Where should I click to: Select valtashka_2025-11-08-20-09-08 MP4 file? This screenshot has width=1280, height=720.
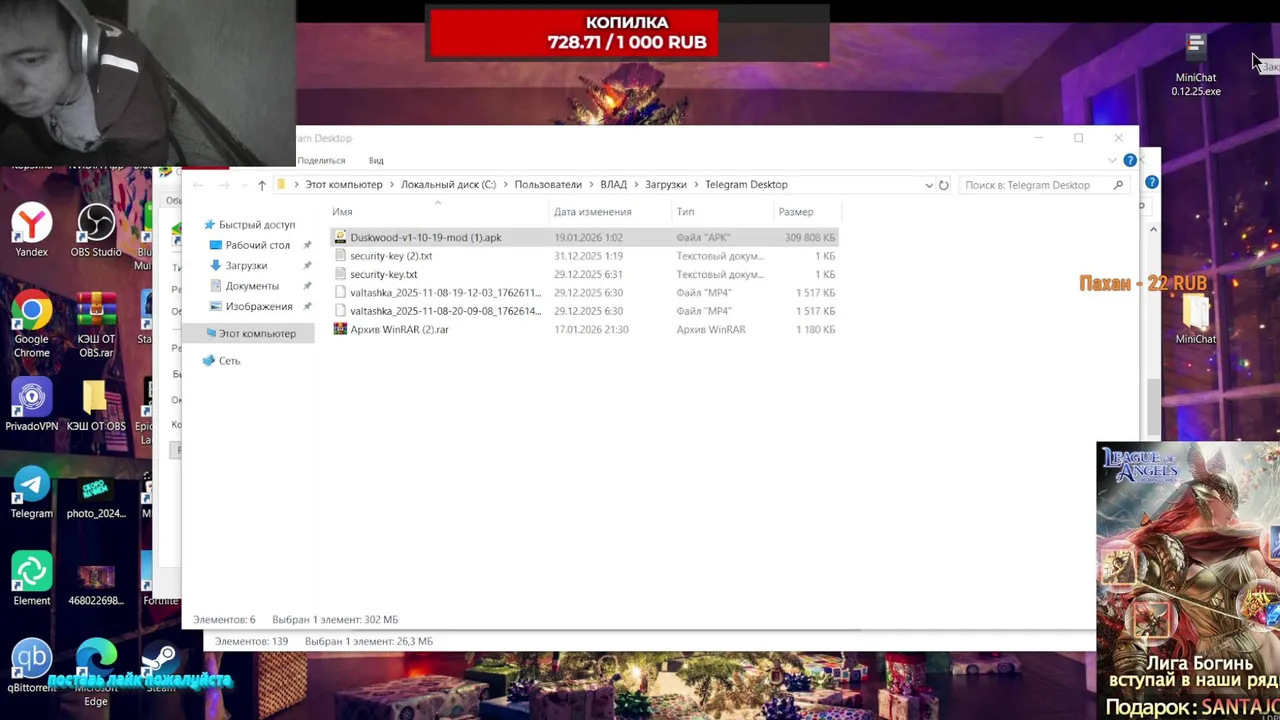pyautogui.click(x=585, y=311)
